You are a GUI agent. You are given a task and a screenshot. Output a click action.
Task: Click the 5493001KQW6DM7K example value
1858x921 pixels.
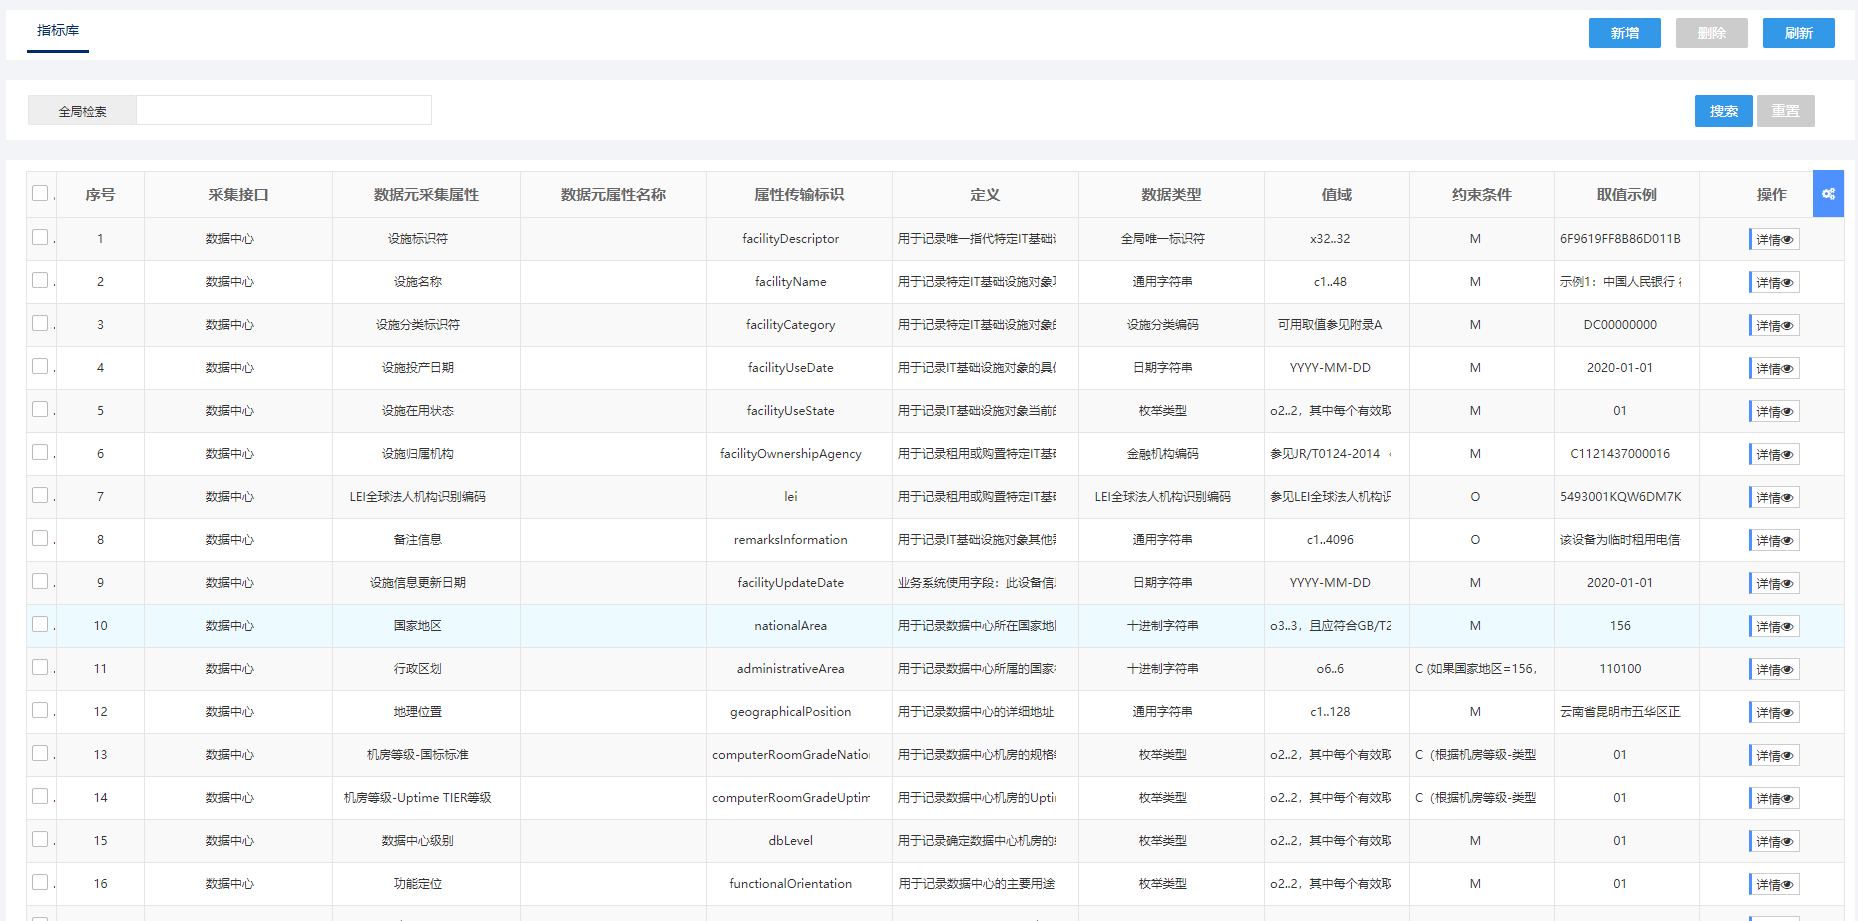(1620, 497)
